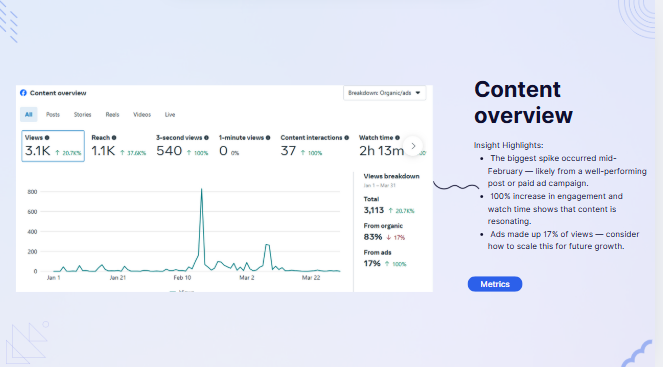Select the Content interactions 37 metric
663x367 pixels.
tap(315, 146)
